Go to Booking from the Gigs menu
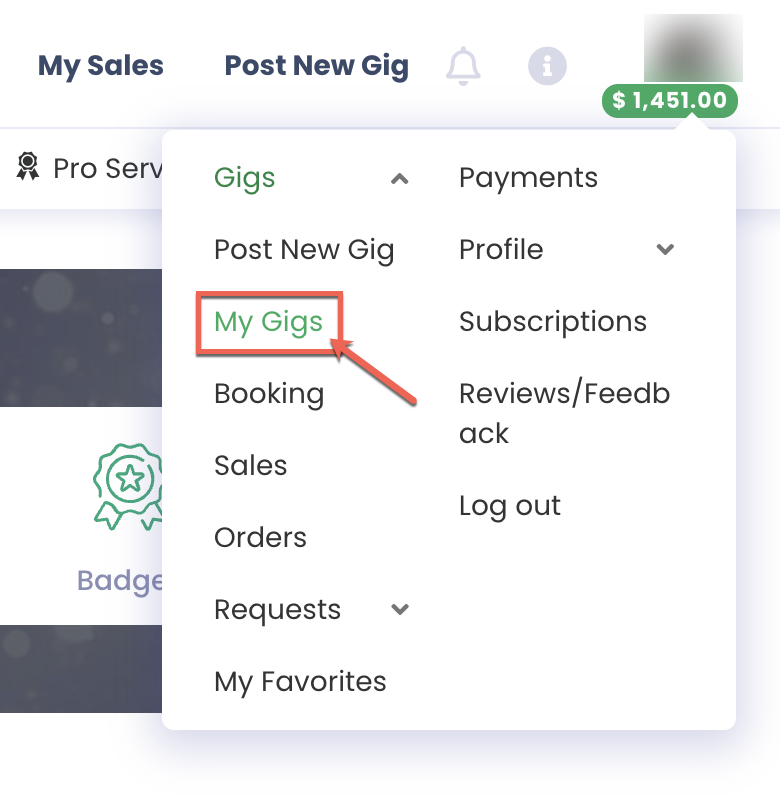This screenshot has width=780, height=802. [x=268, y=394]
